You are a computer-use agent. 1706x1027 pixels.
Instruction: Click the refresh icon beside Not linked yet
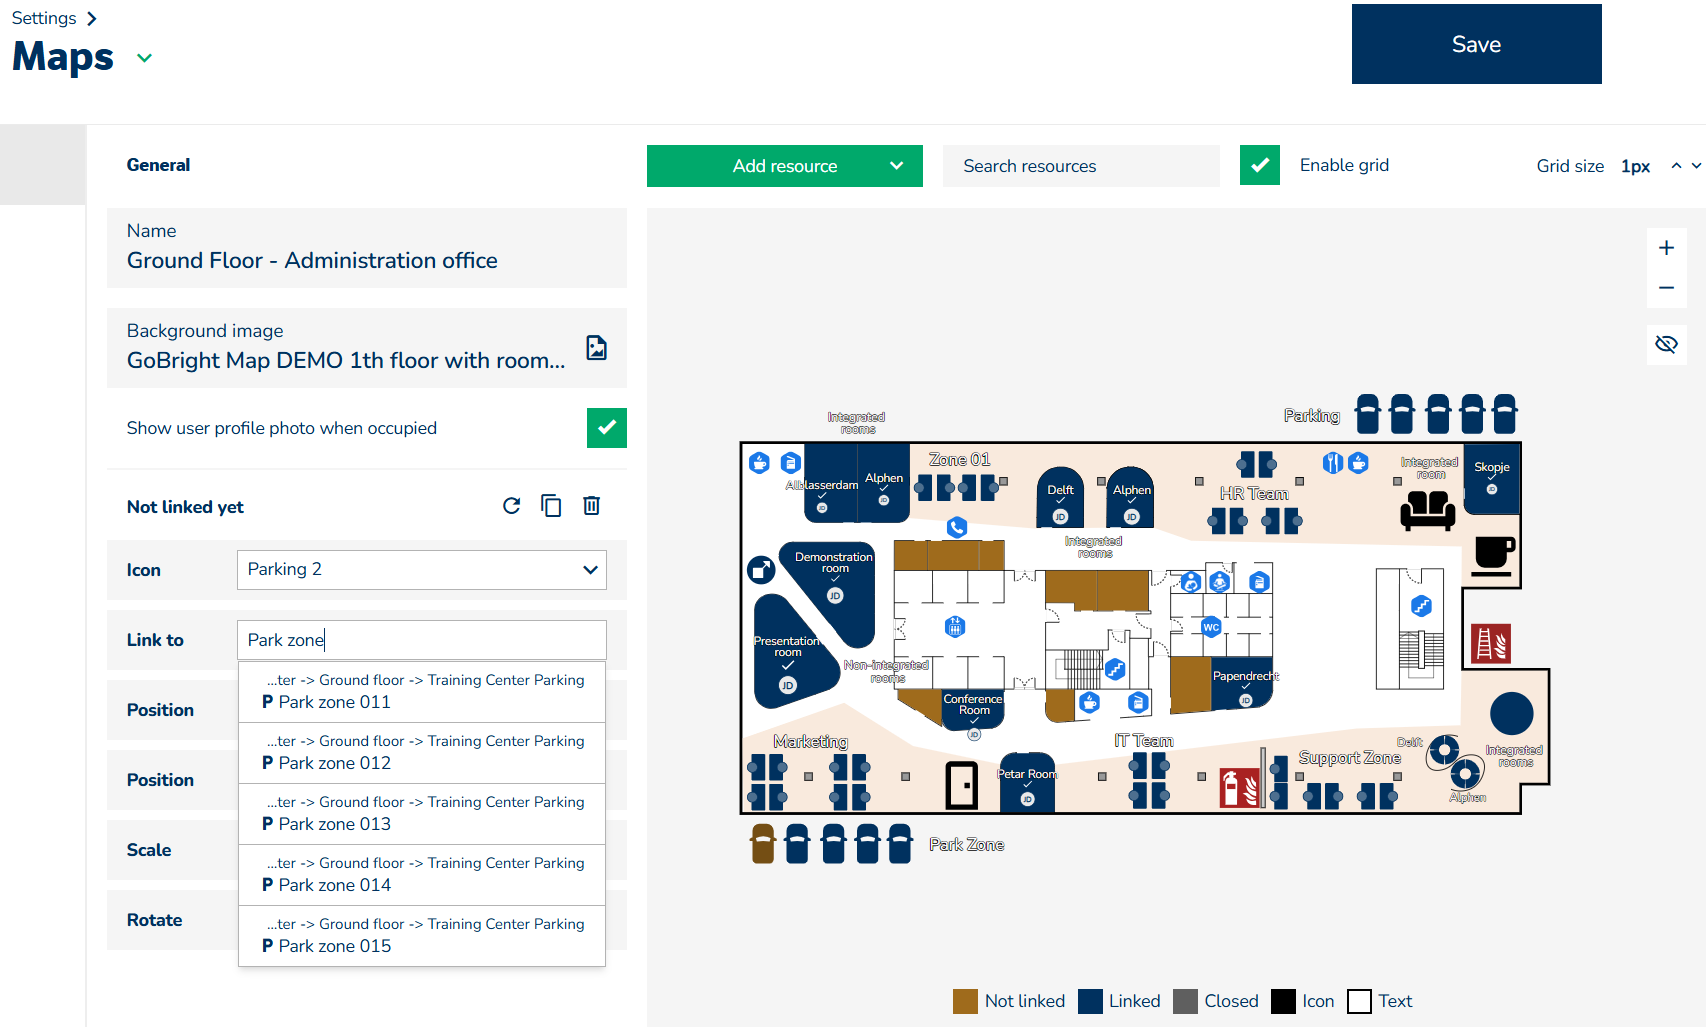(x=511, y=506)
